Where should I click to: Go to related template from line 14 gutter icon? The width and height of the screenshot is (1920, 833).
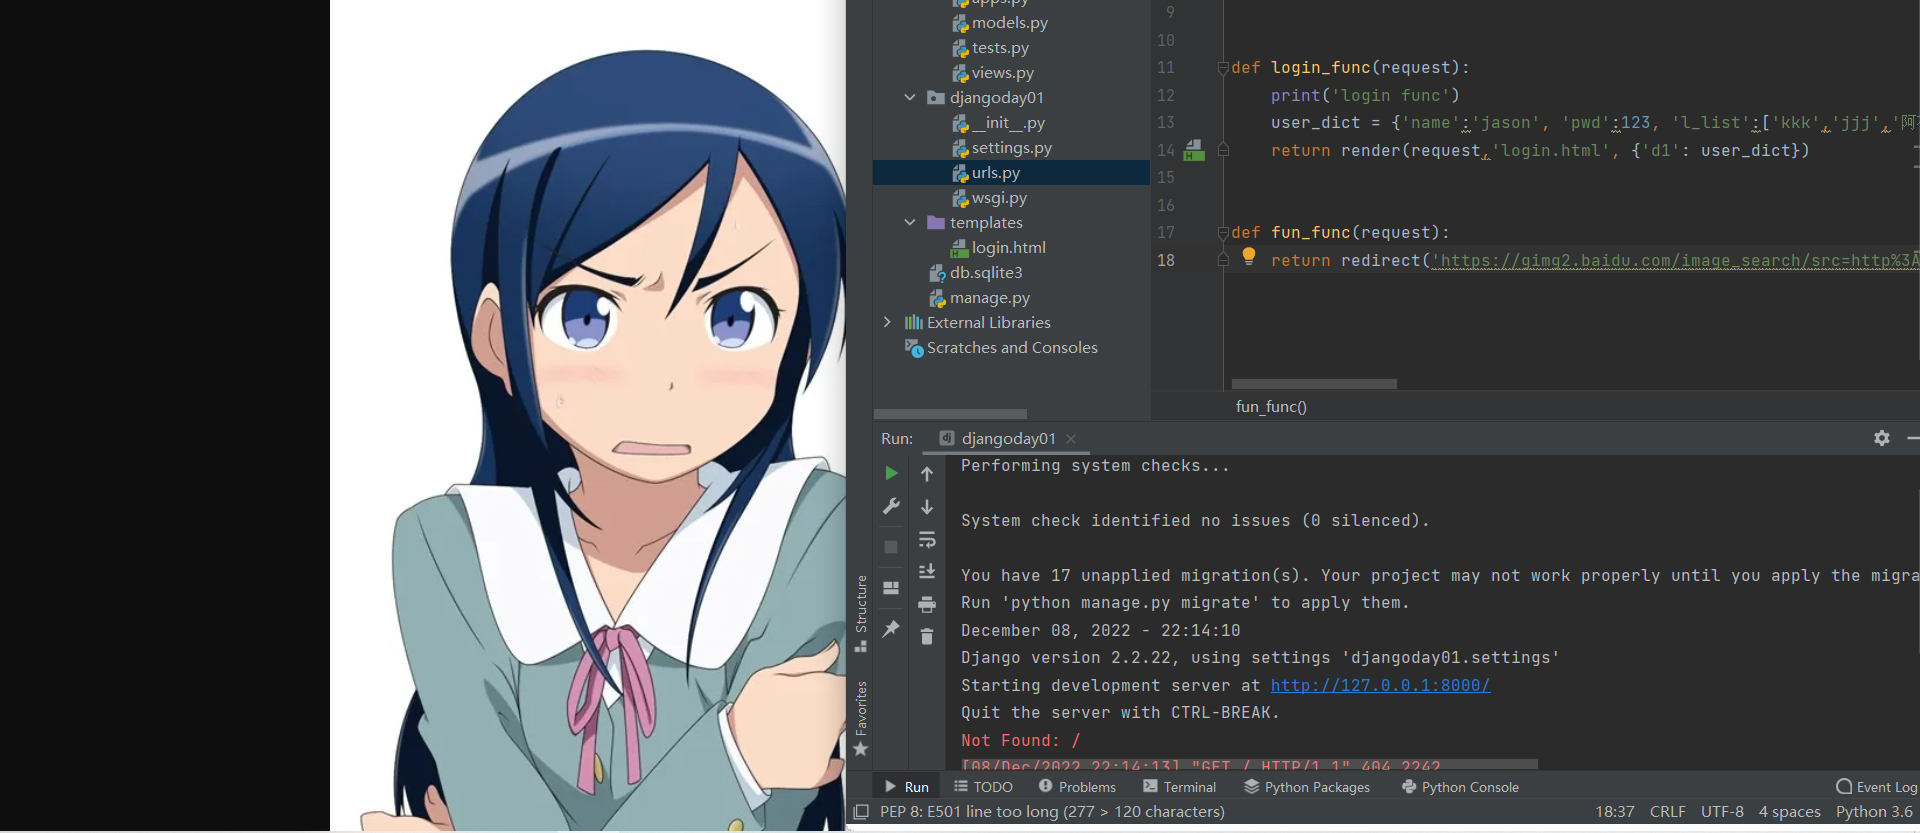point(1194,150)
